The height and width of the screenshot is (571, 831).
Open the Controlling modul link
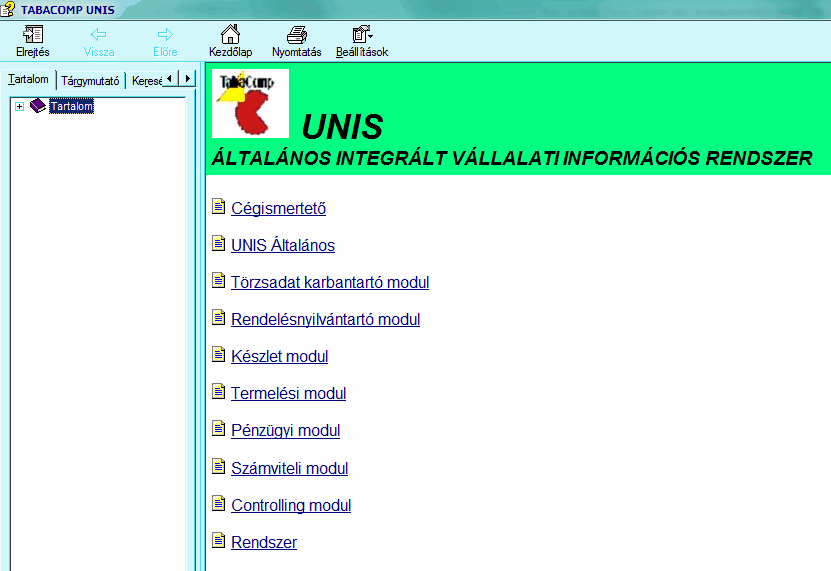point(291,505)
